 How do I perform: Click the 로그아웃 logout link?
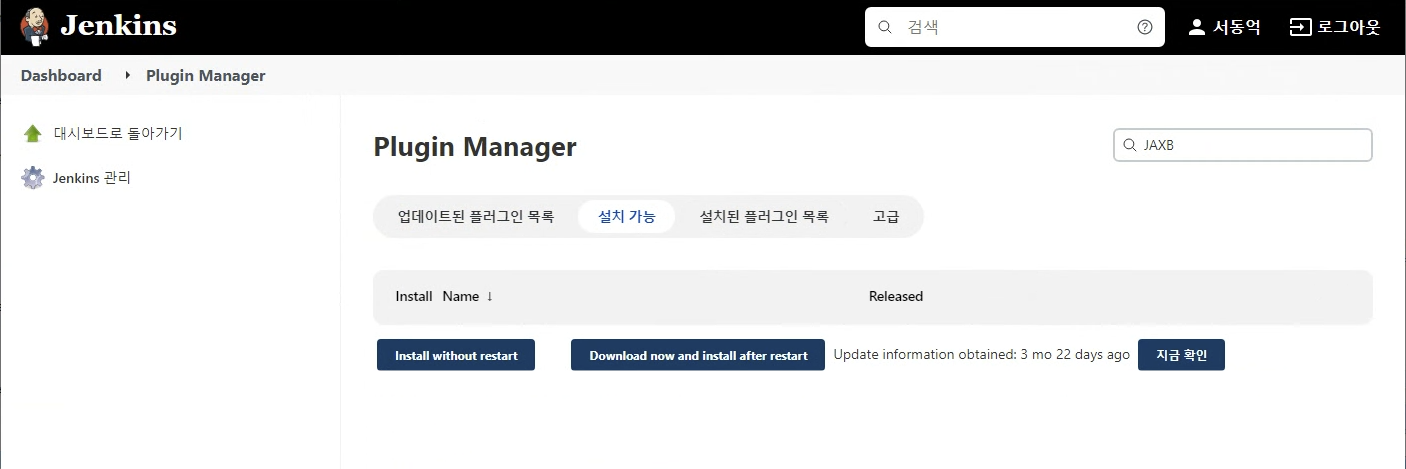point(1349,27)
